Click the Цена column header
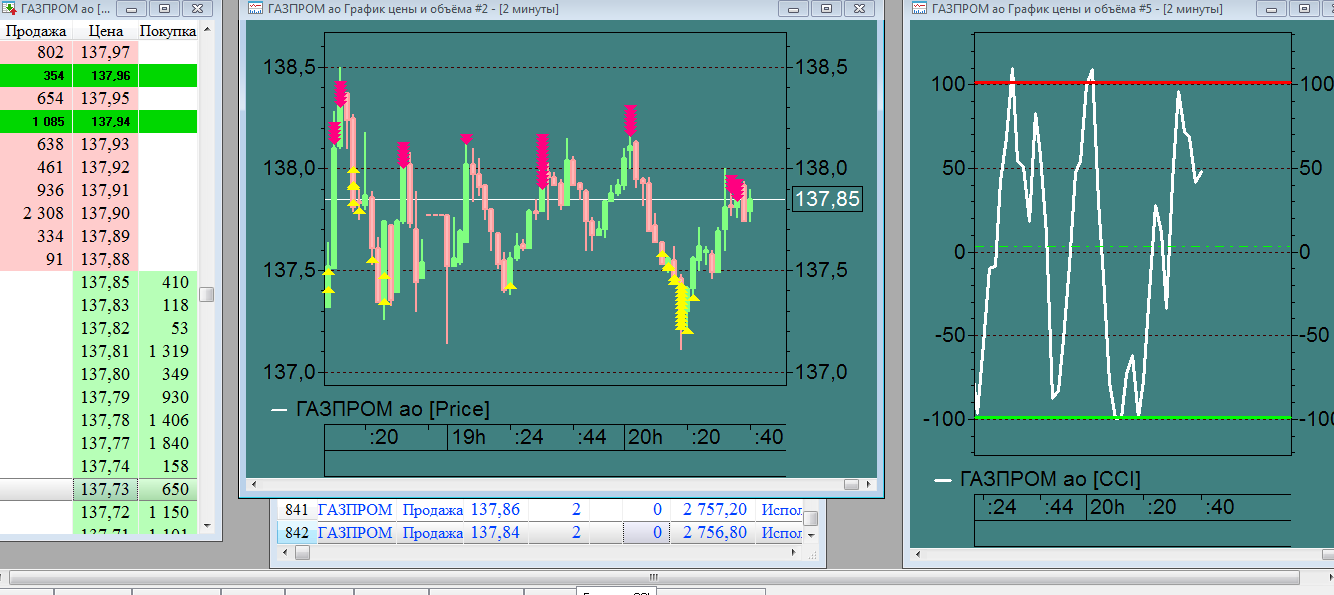1334x595 pixels. [105, 31]
